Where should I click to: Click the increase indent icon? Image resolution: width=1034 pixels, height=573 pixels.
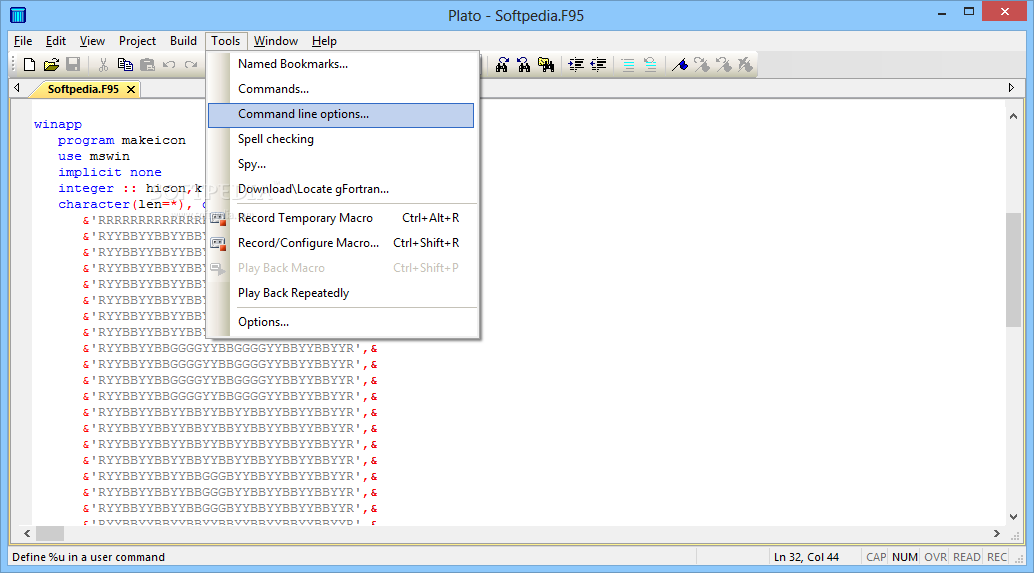click(576, 65)
